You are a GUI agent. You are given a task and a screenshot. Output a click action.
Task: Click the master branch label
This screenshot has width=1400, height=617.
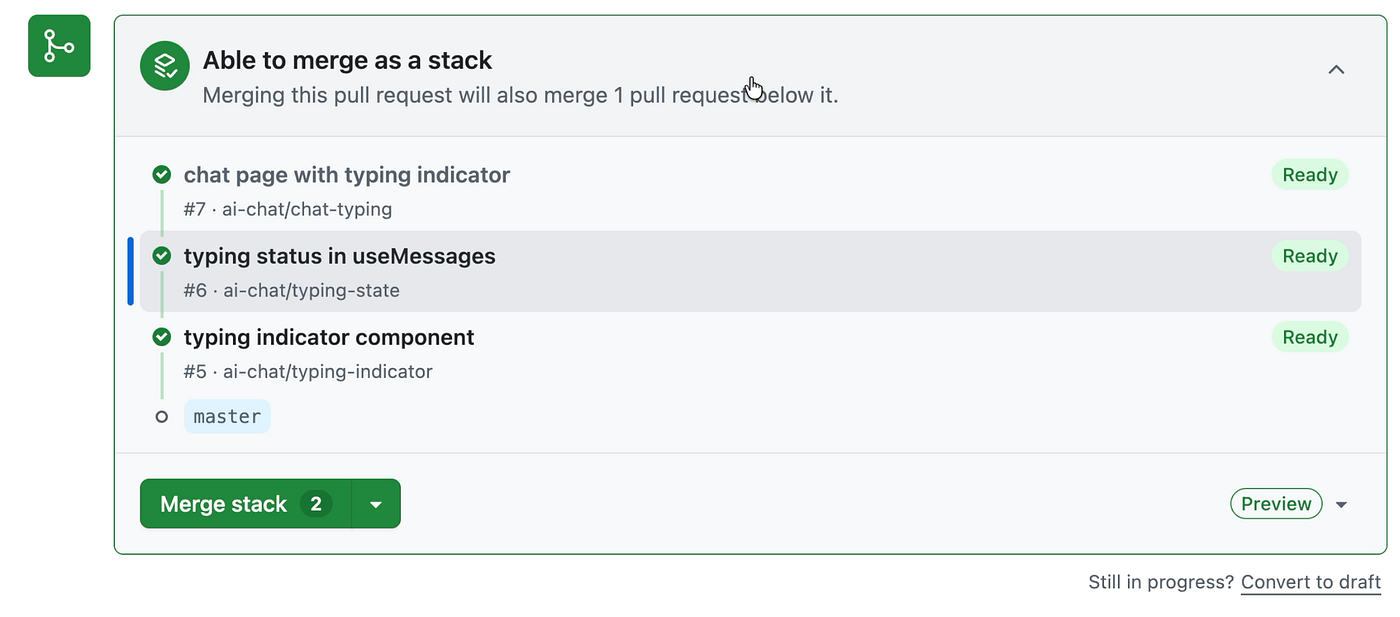pos(227,417)
